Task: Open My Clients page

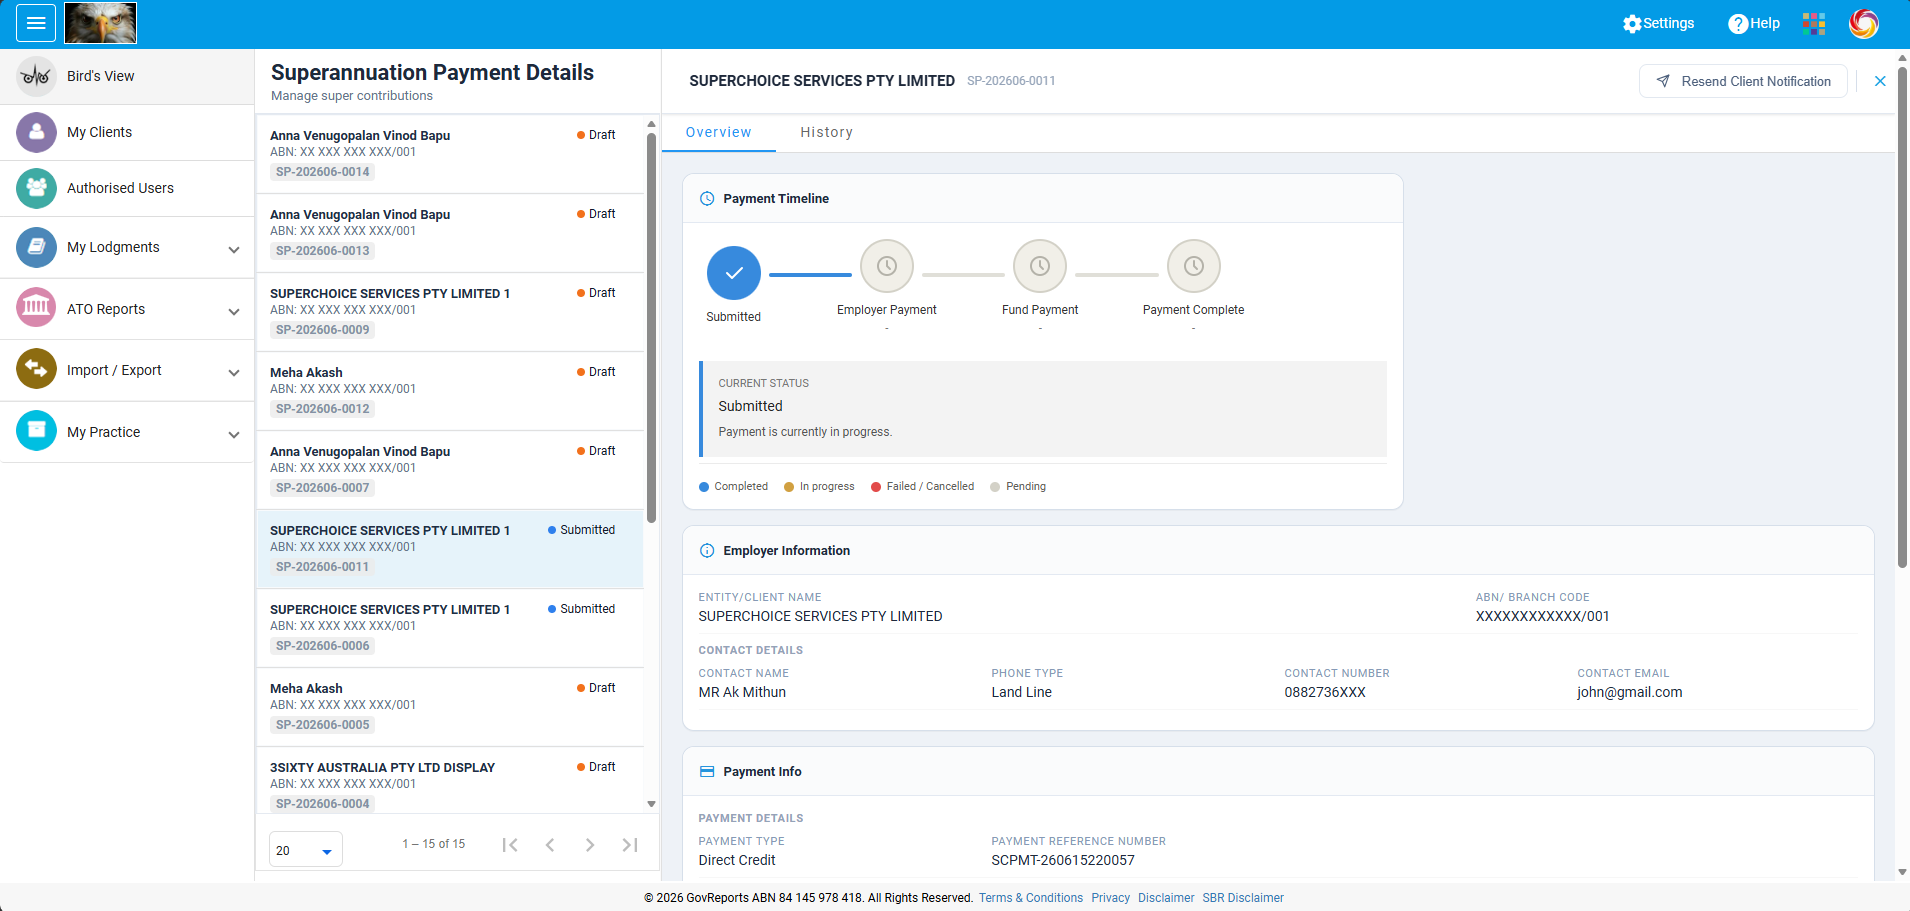Action: point(127,132)
